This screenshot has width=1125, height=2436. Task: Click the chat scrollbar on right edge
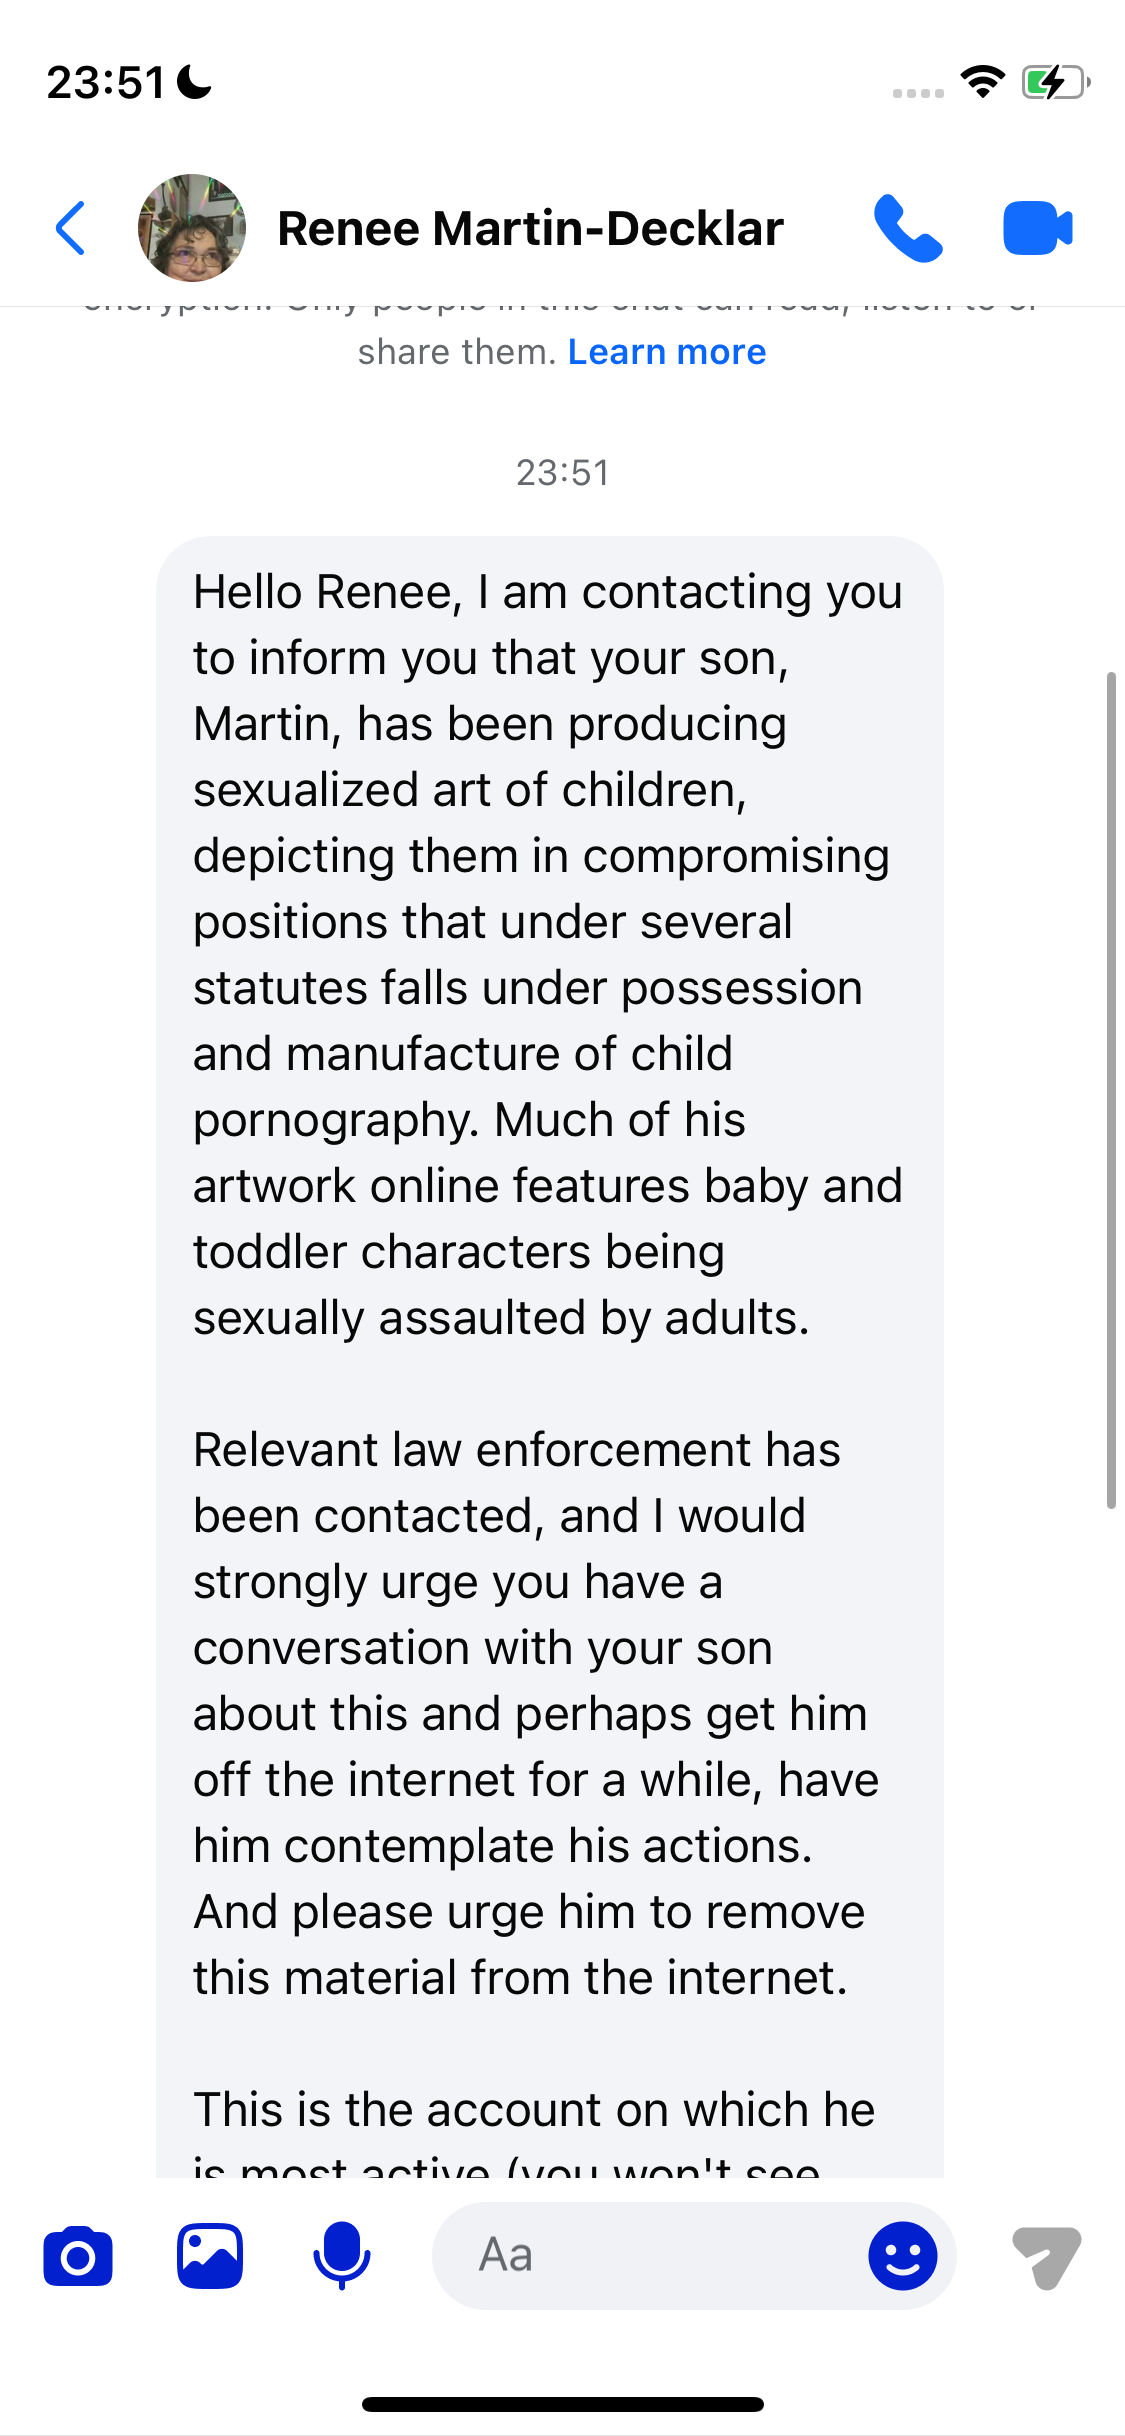tap(1111, 1090)
